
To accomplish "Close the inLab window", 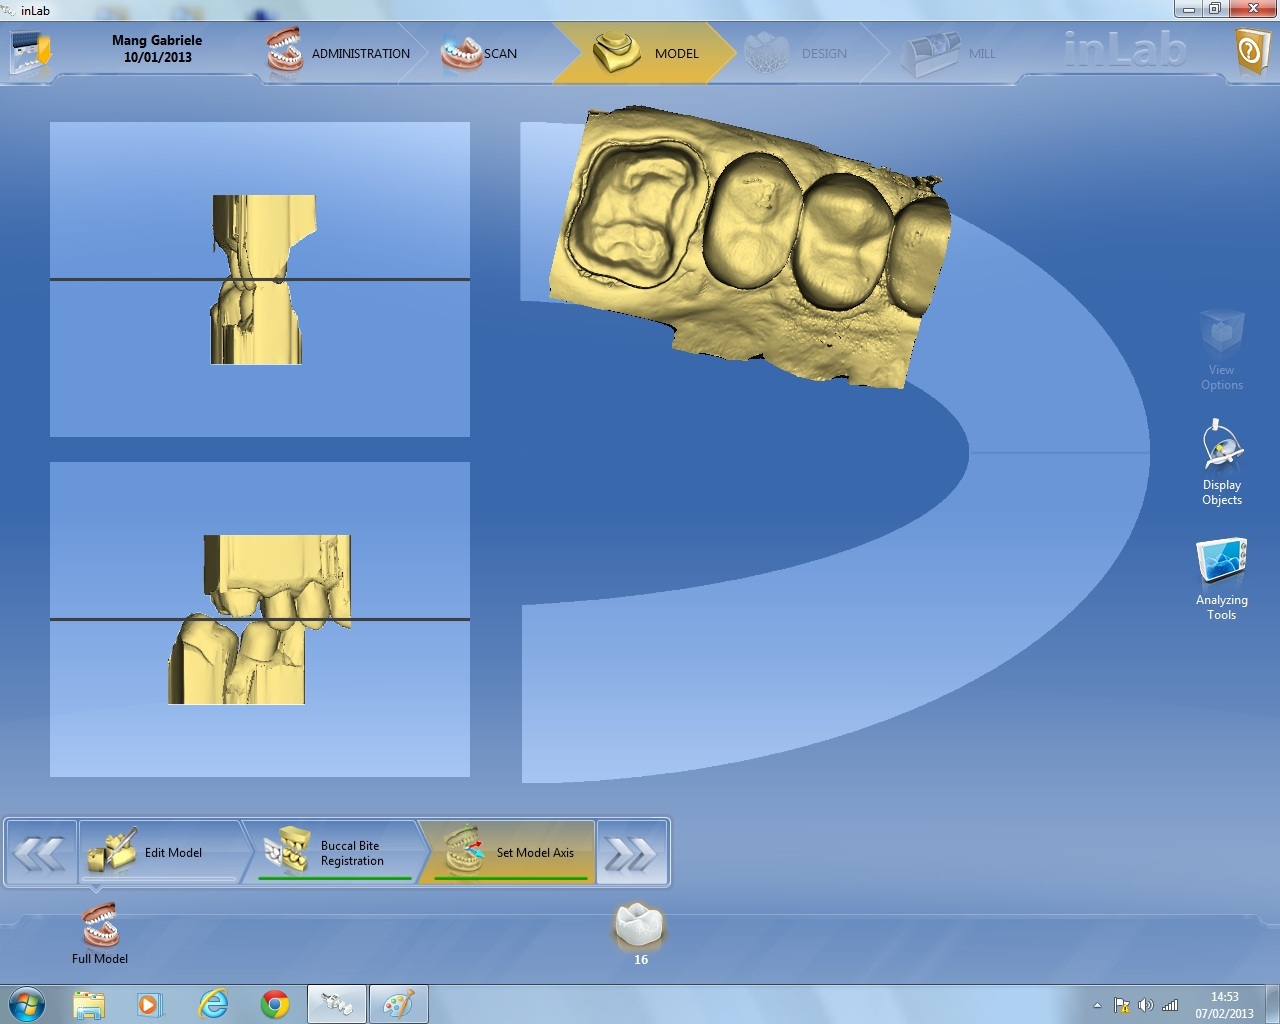I will (x=1252, y=9).
